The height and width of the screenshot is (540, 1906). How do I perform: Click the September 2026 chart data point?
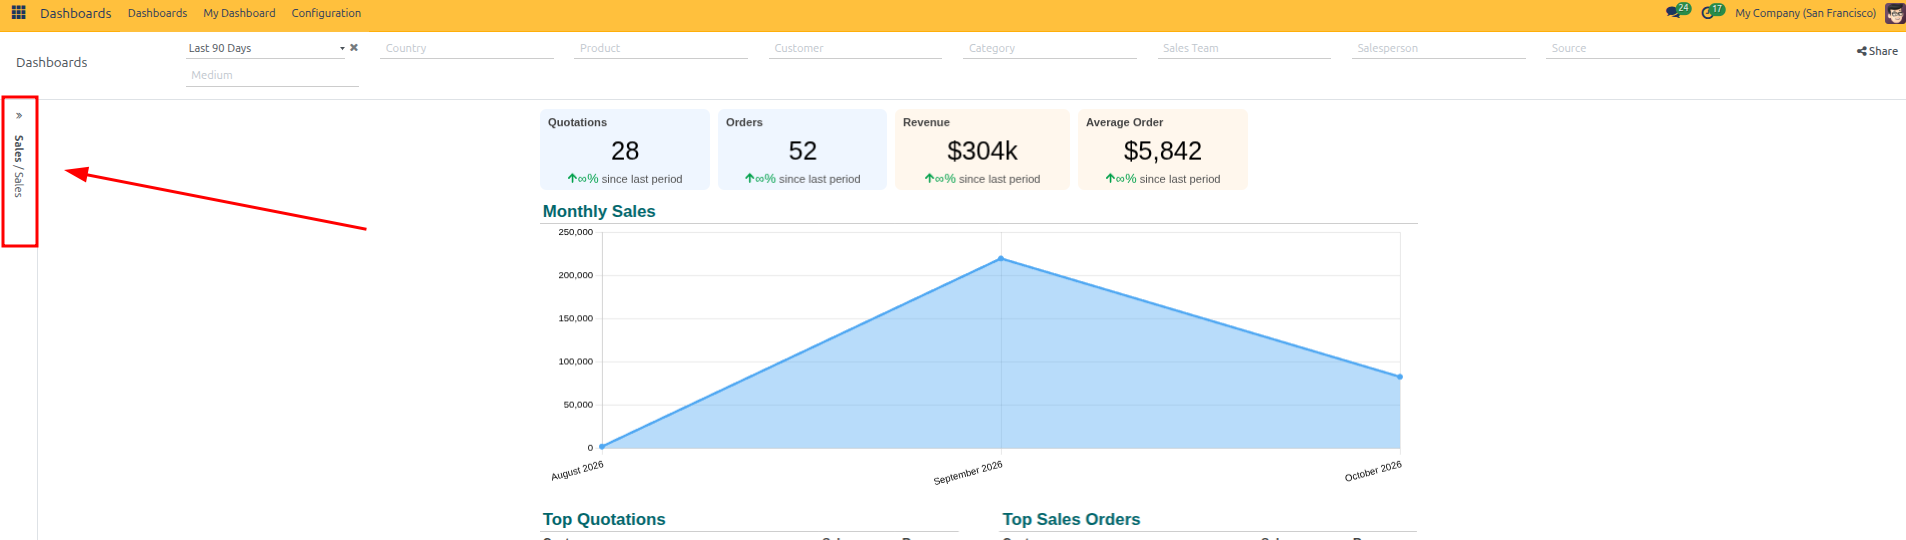[1001, 259]
